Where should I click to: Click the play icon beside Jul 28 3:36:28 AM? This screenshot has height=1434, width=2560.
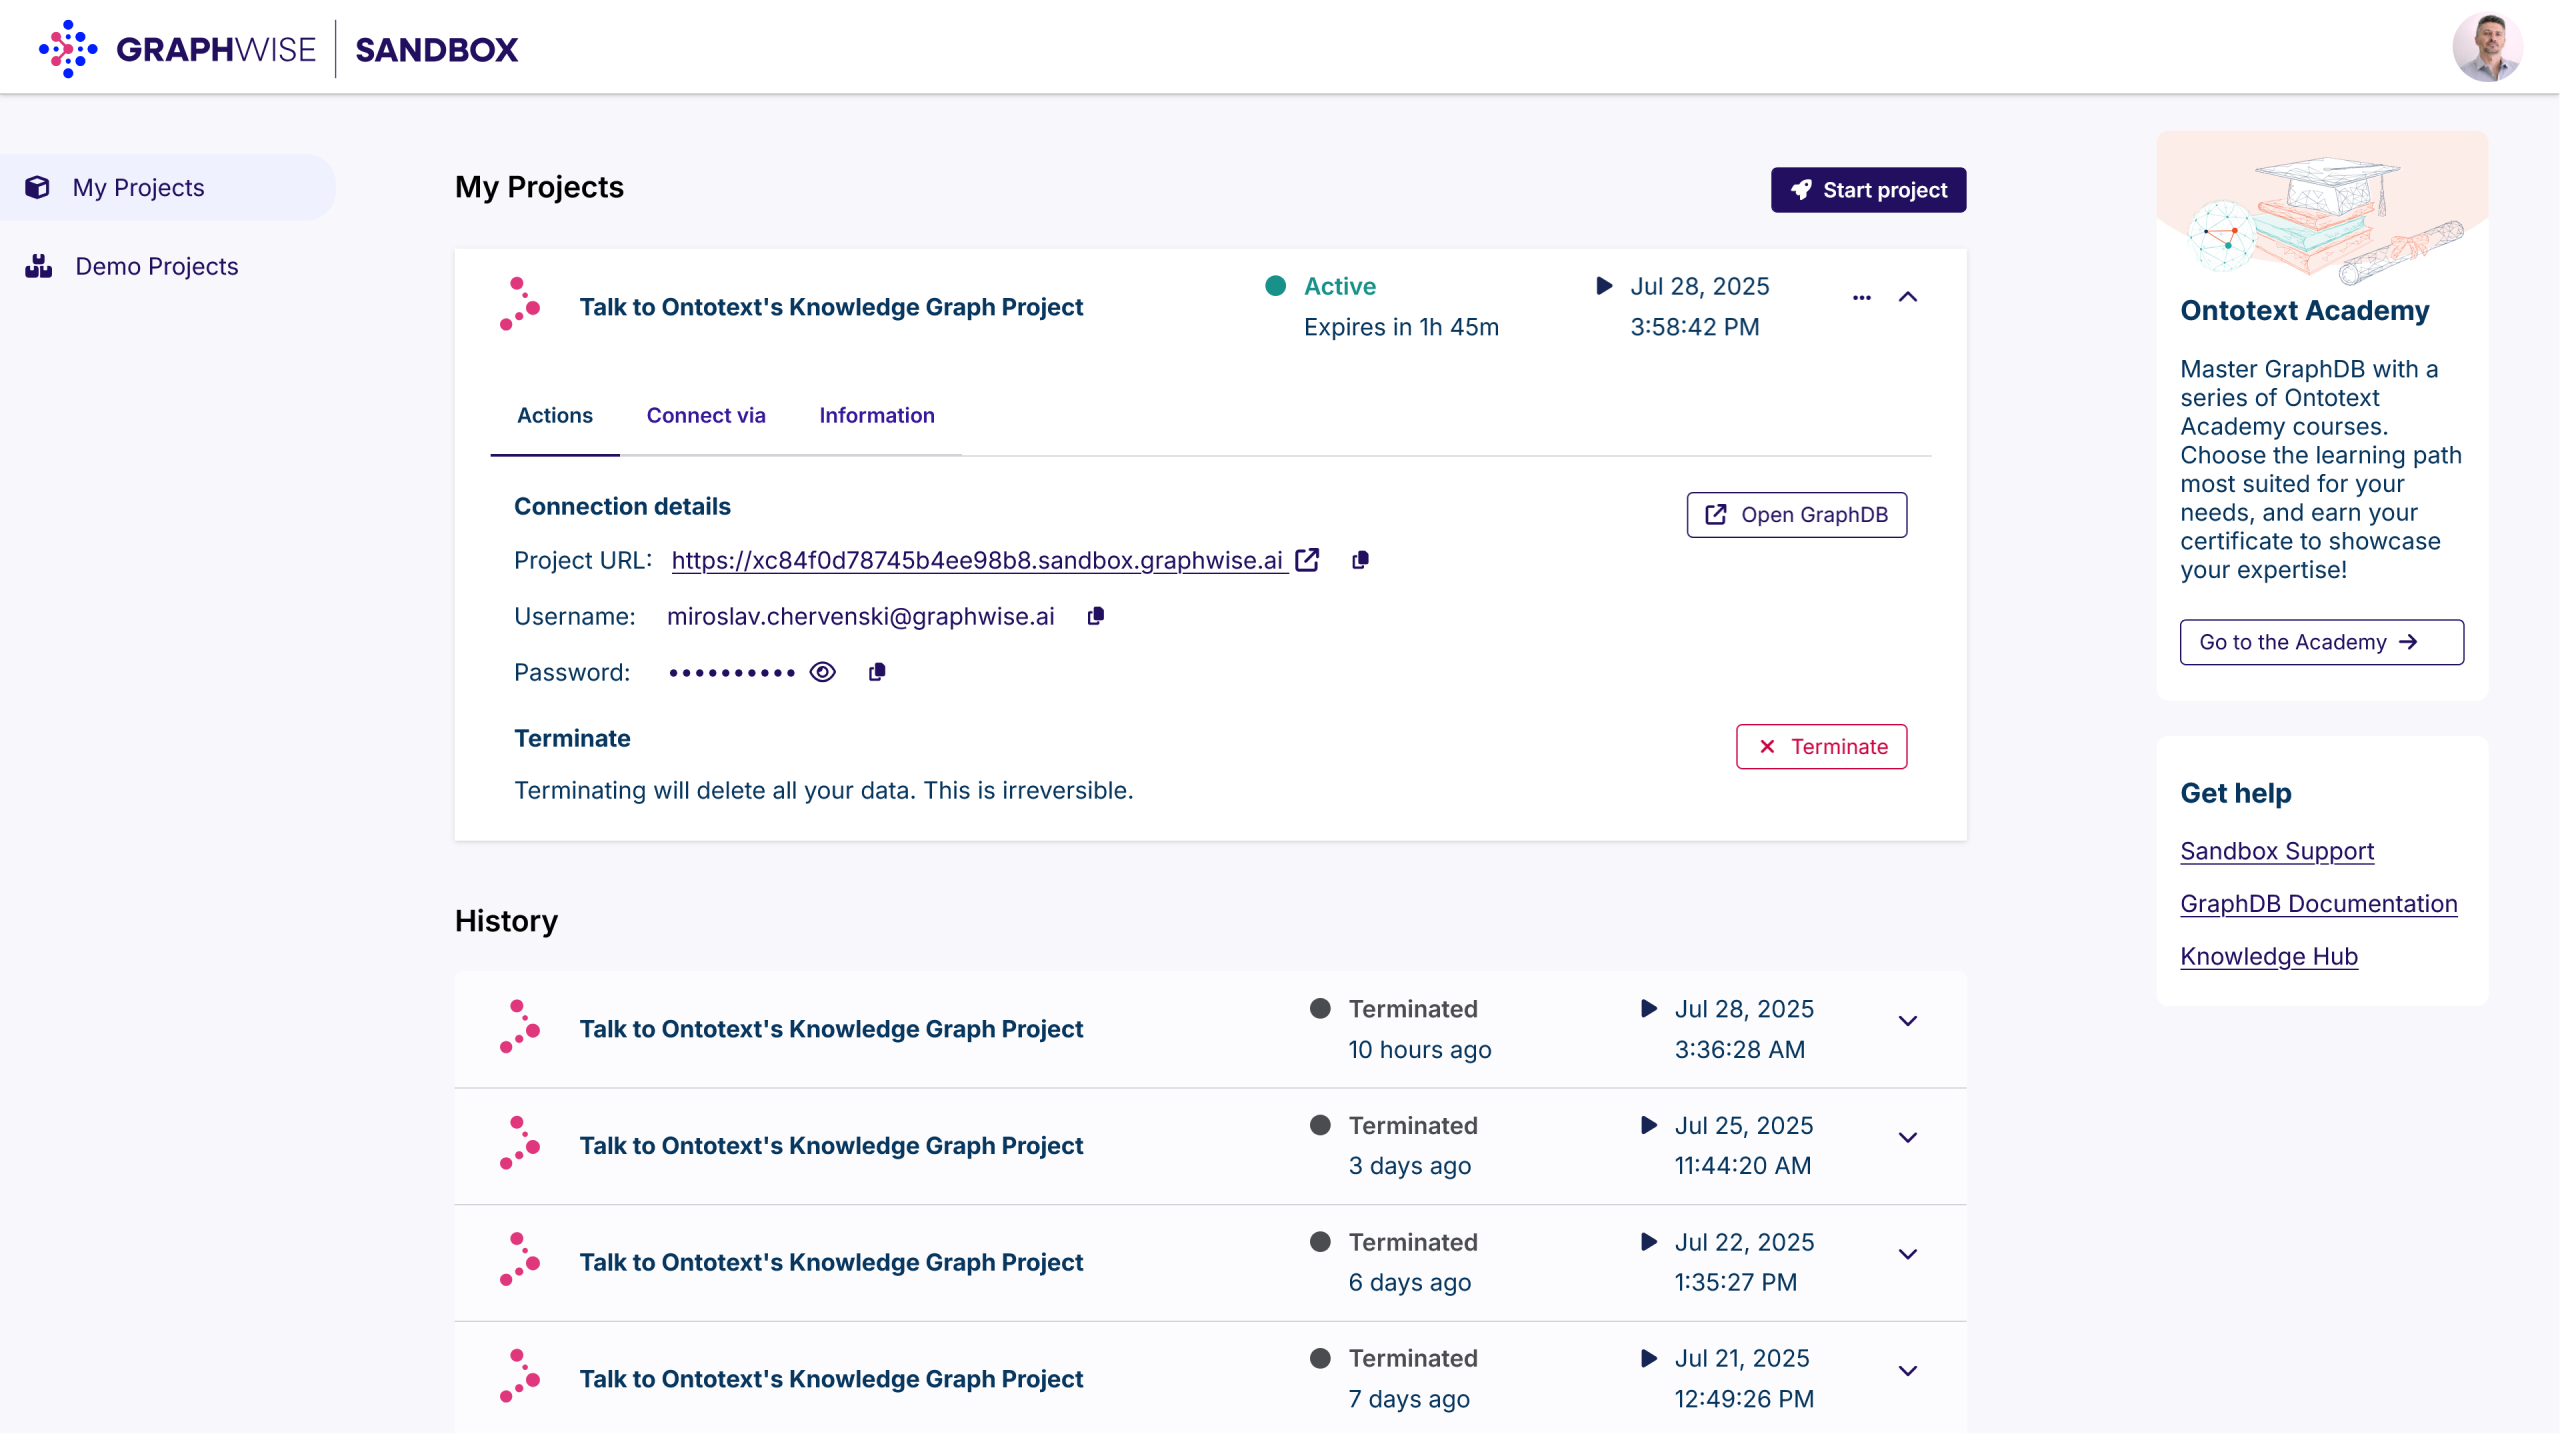tap(1648, 1008)
